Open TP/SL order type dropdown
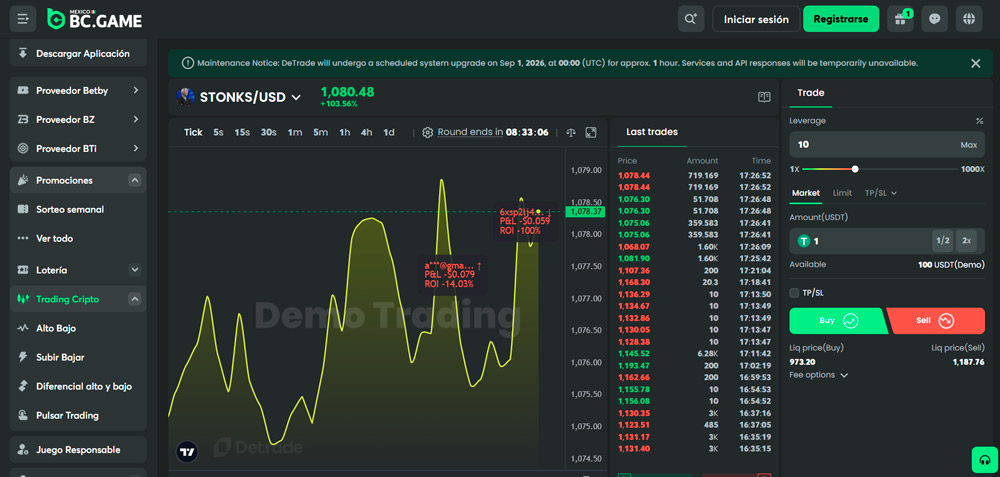The height and width of the screenshot is (477, 1000). pyautogui.click(x=881, y=193)
